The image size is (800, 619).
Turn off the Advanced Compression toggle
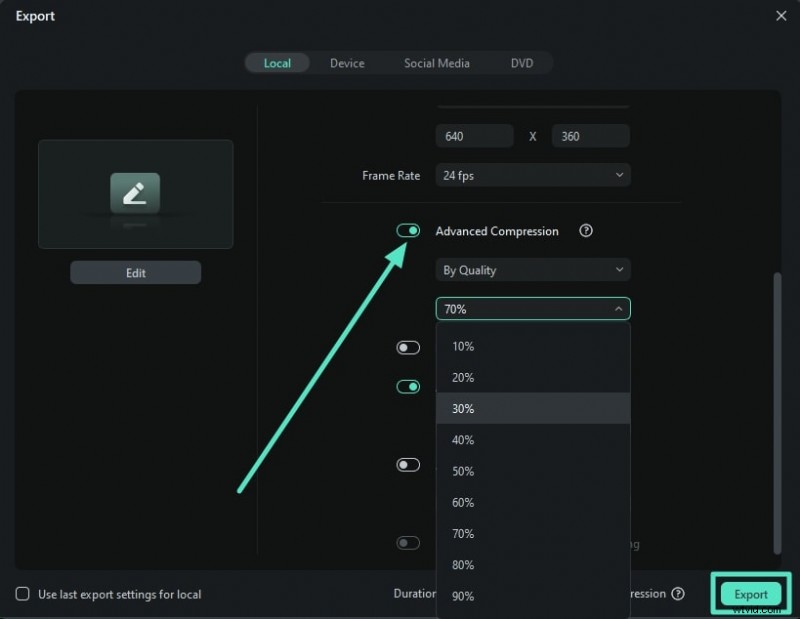point(408,231)
